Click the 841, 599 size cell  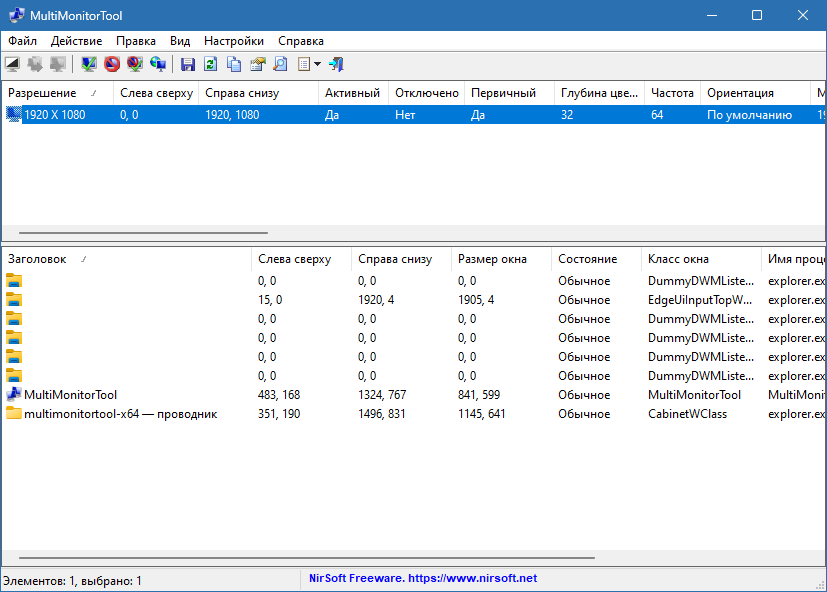pos(479,395)
